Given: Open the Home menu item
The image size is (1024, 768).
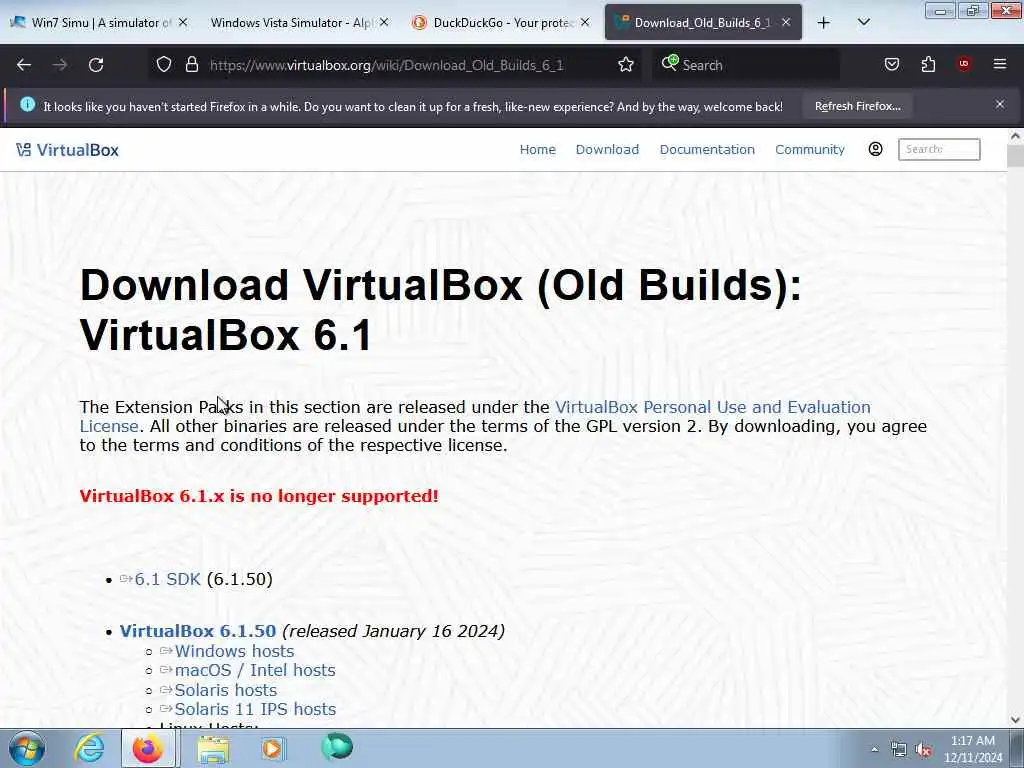Looking at the screenshot, I should tap(537, 150).
